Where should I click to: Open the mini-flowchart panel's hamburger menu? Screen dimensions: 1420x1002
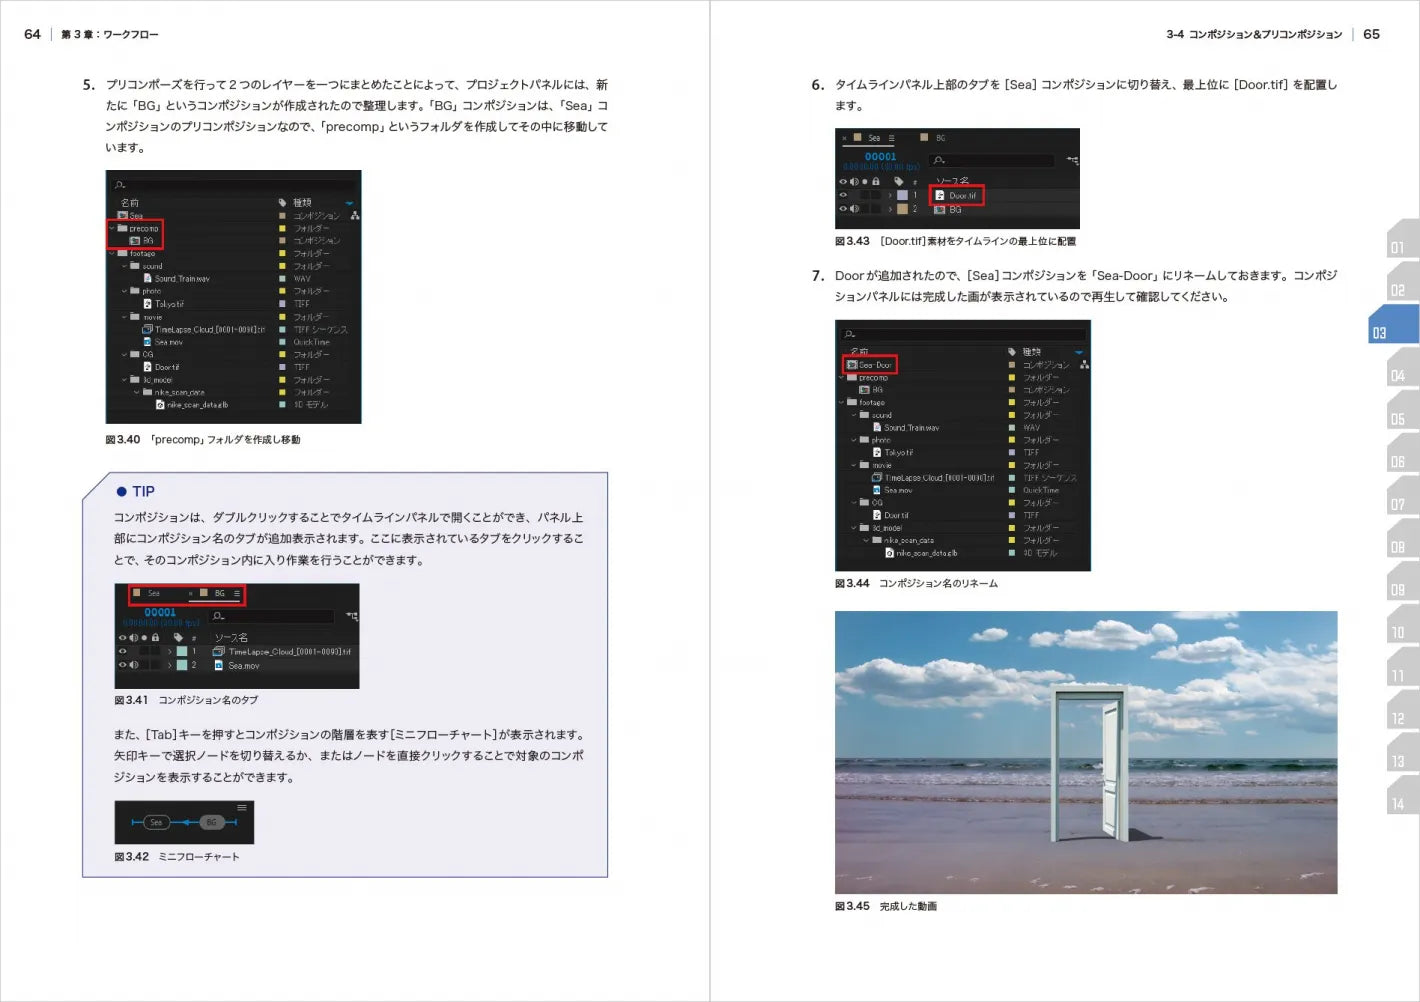tap(242, 808)
